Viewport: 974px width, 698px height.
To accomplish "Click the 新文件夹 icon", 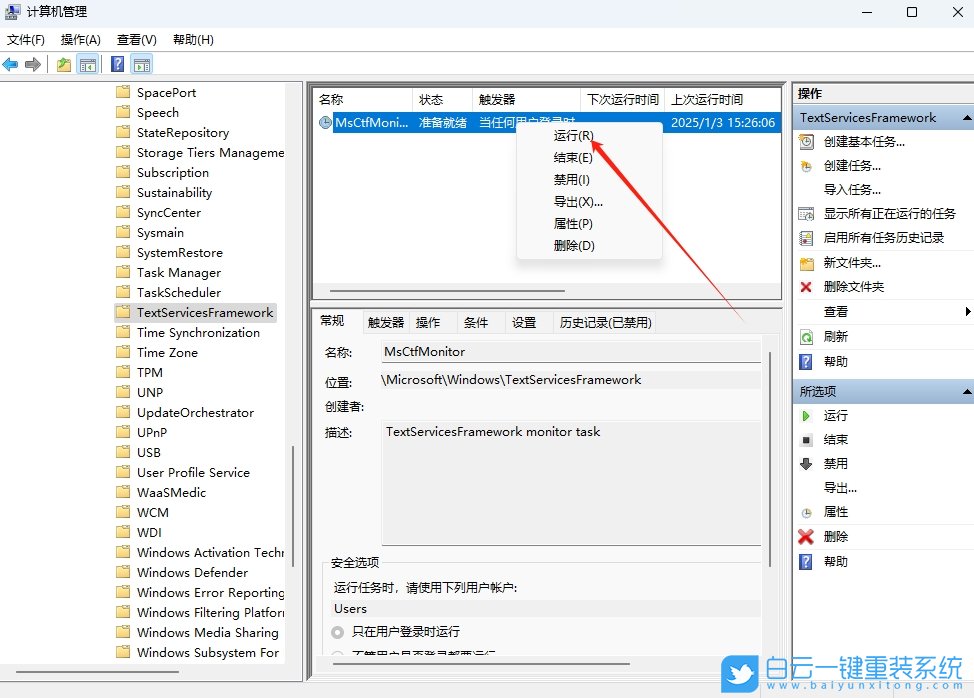I will (807, 261).
